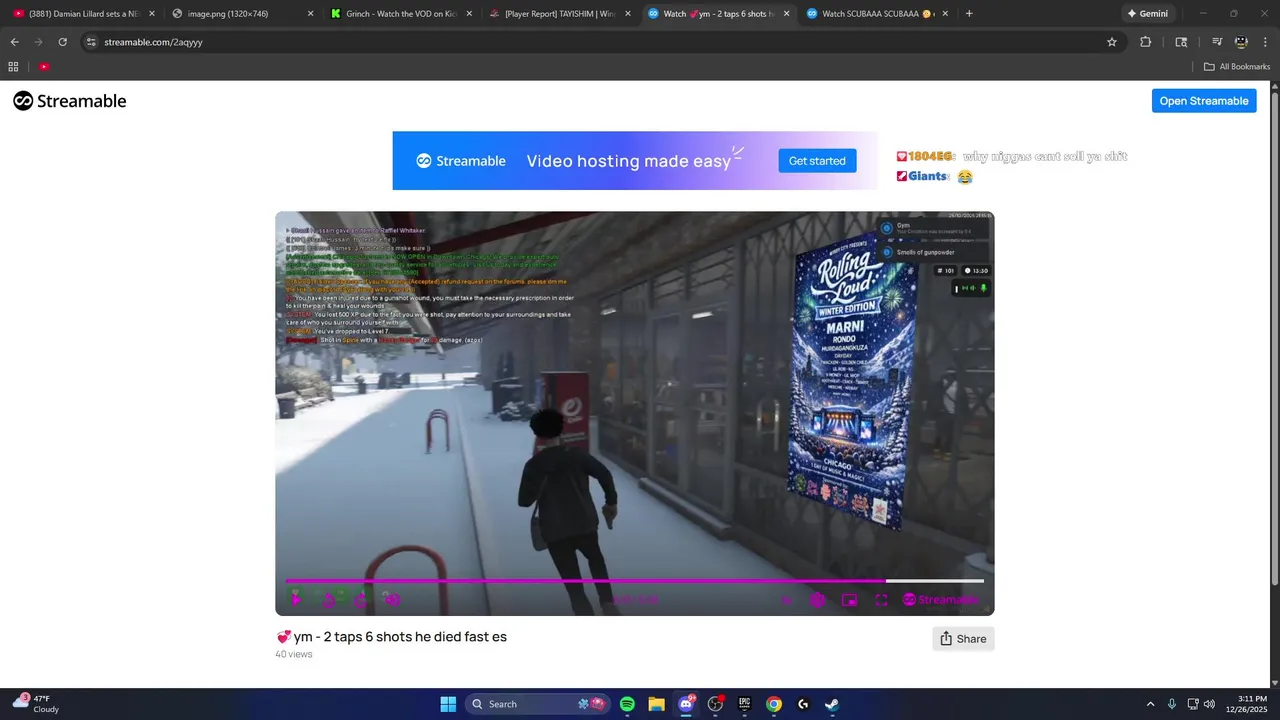The height and width of the screenshot is (720, 1280).
Task: Open the Chrome profile avatar
Action: [x=1241, y=42]
